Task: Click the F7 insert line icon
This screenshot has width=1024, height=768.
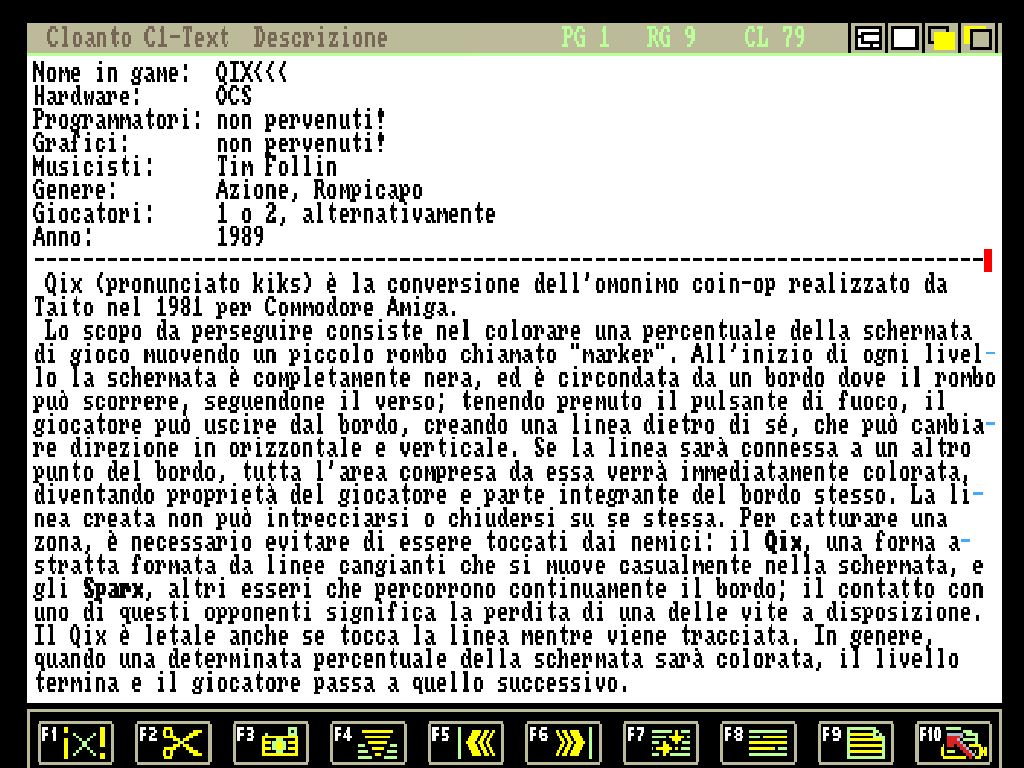Action: point(661,743)
